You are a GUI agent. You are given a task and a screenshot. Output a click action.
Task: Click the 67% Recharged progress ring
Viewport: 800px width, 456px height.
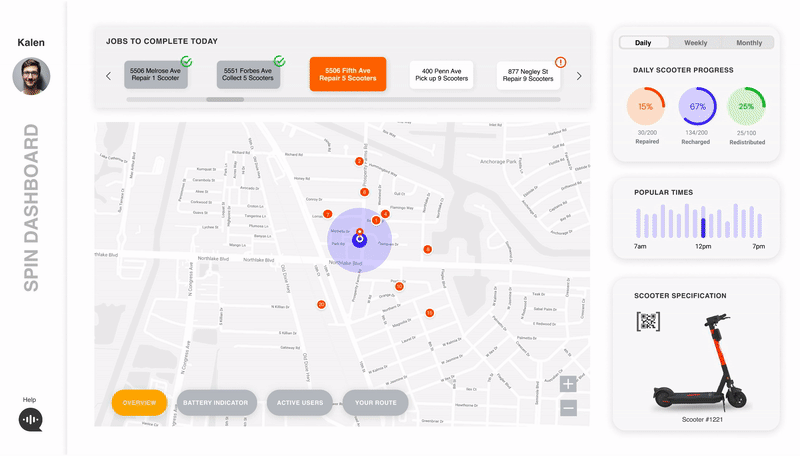[697, 106]
